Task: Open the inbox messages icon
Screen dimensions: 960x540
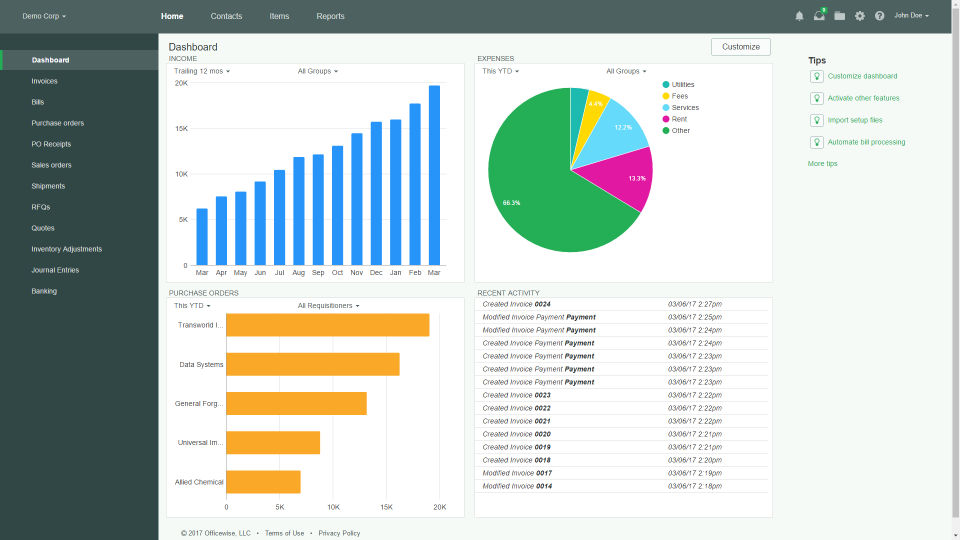Action: 819,16
